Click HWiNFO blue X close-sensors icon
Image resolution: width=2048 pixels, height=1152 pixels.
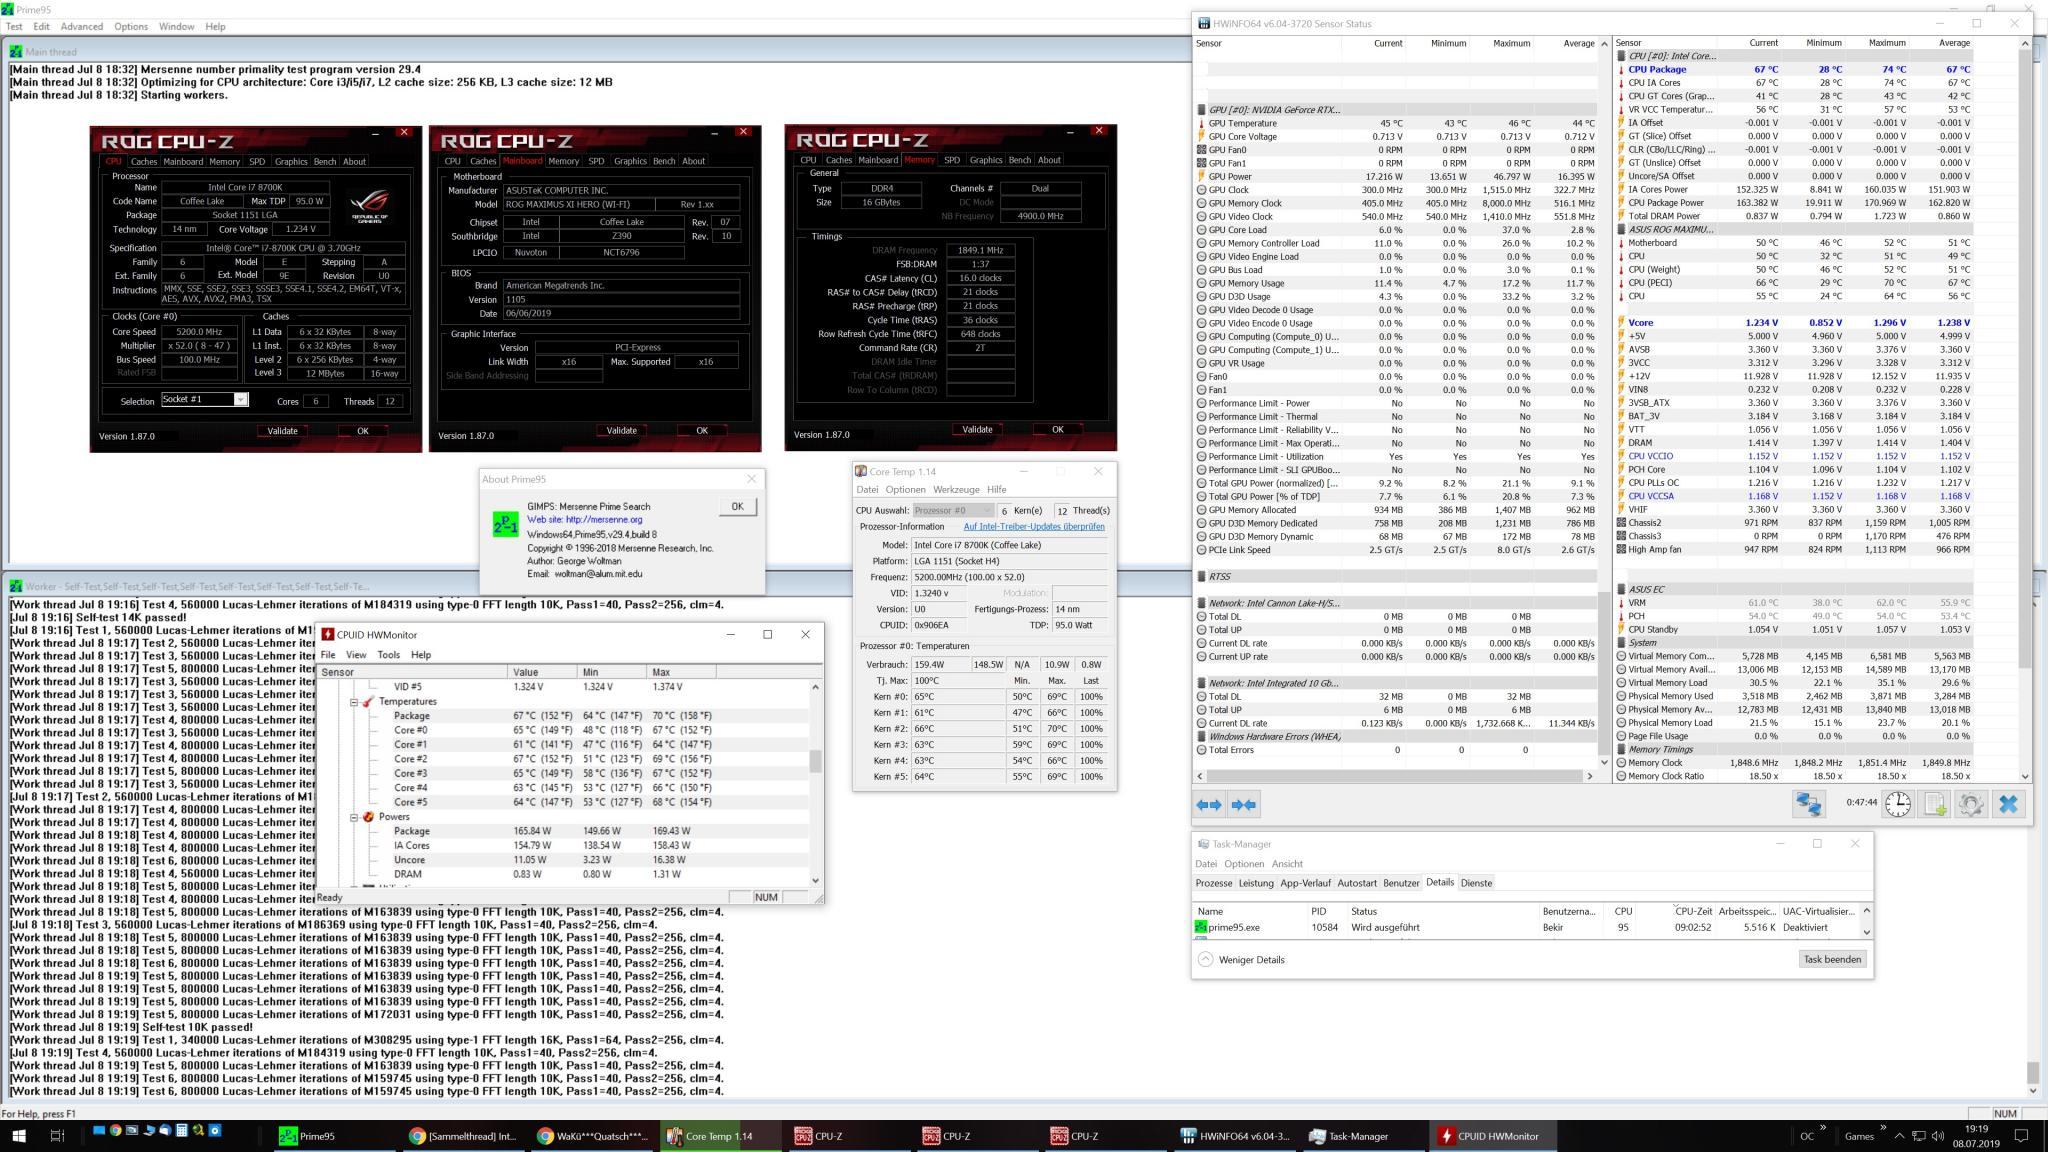2008,804
